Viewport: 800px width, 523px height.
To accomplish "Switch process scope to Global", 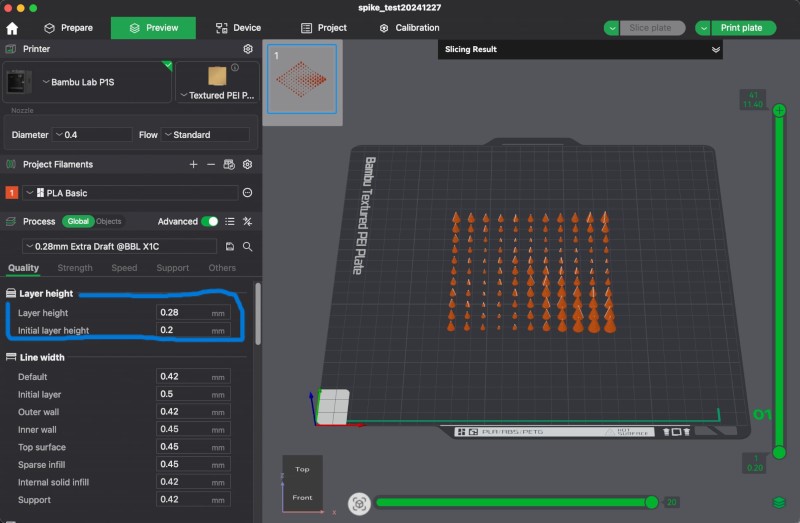I will [78, 221].
